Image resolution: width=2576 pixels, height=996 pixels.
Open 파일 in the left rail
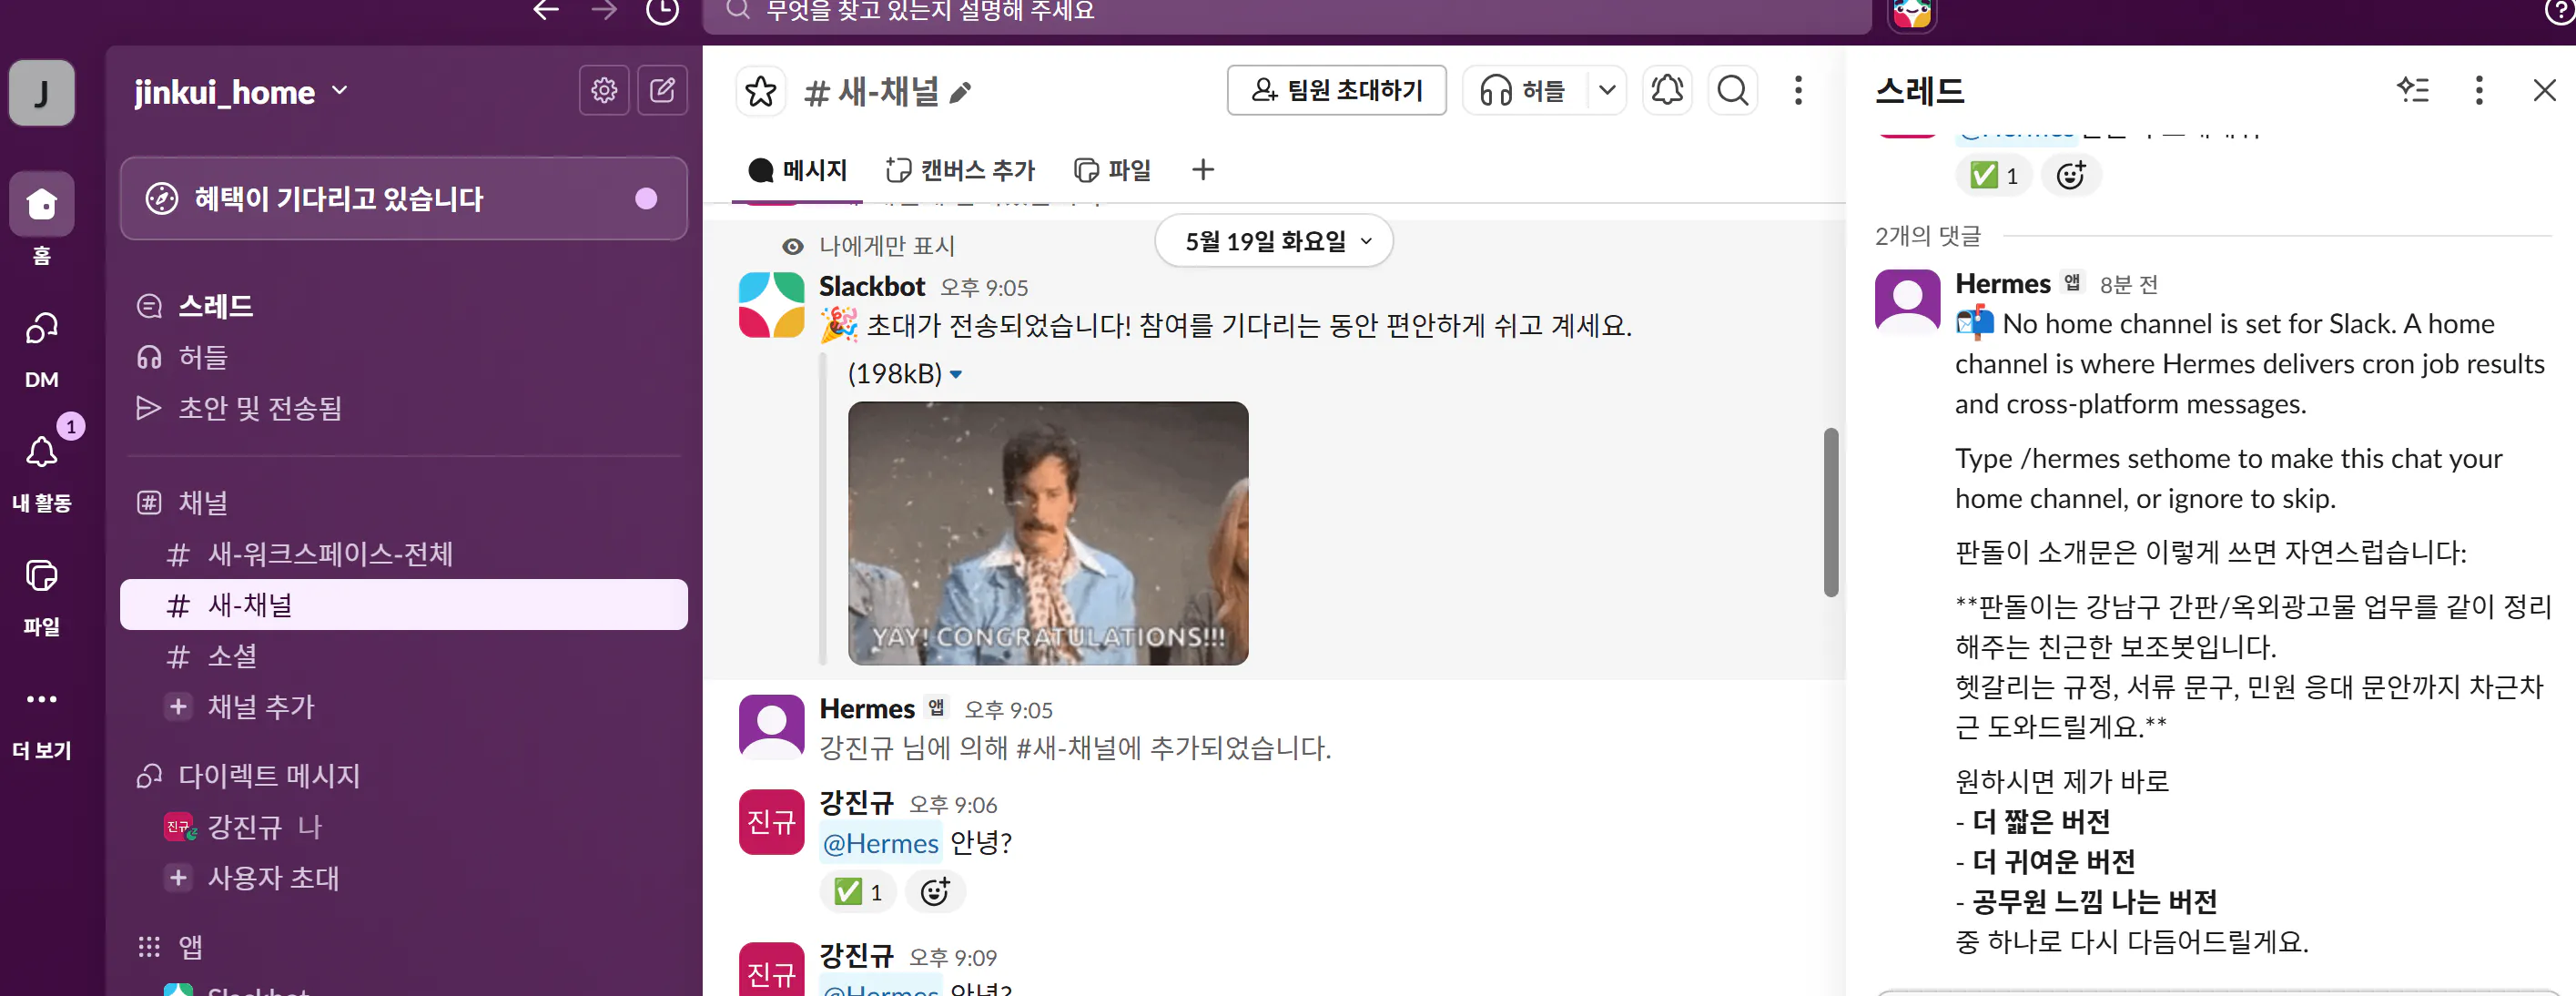tap(41, 595)
